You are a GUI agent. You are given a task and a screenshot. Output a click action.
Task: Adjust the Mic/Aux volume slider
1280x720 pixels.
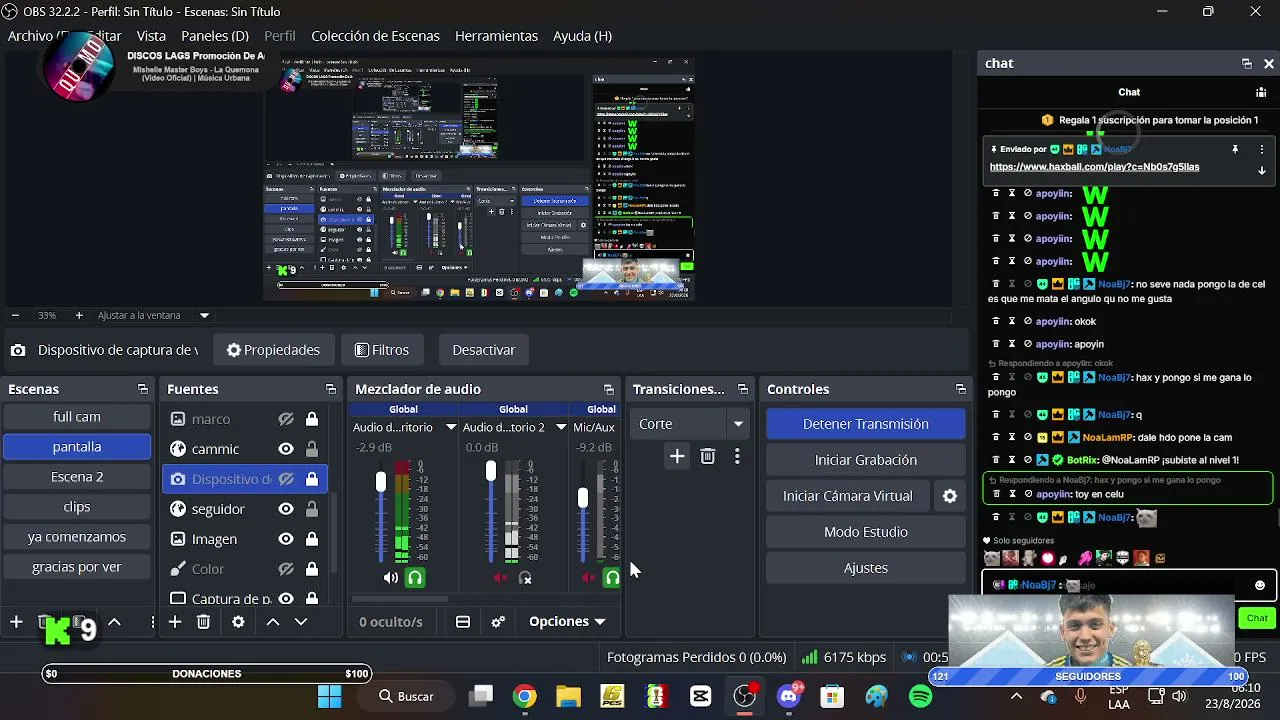(x=583, y=497)
